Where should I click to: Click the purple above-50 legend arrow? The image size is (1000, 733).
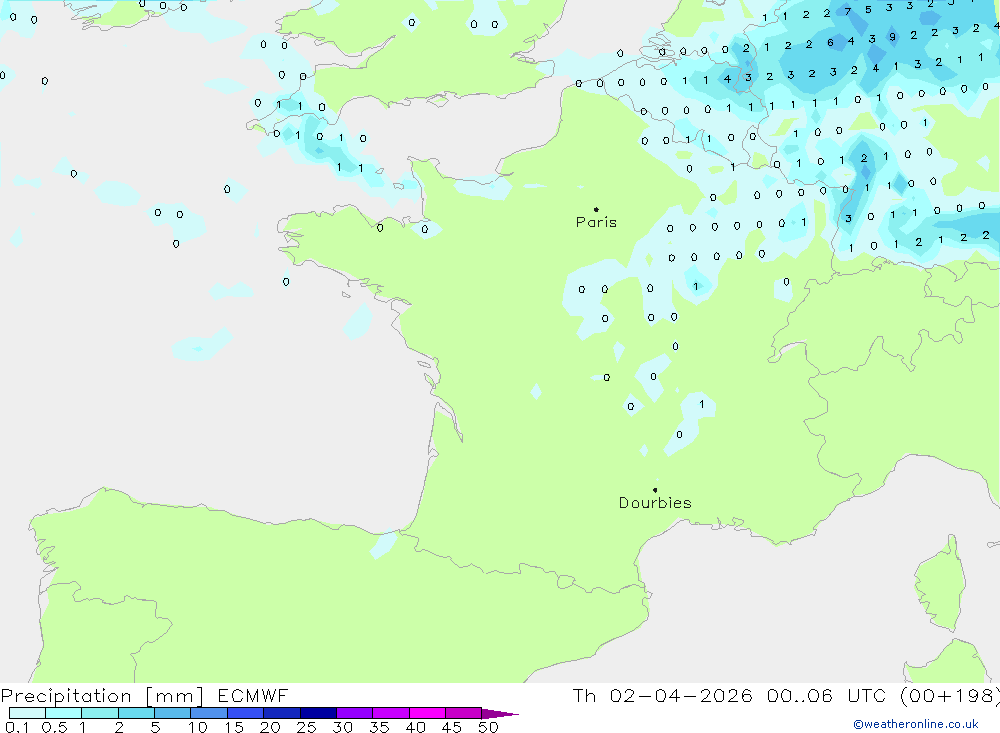coord(499,714)
